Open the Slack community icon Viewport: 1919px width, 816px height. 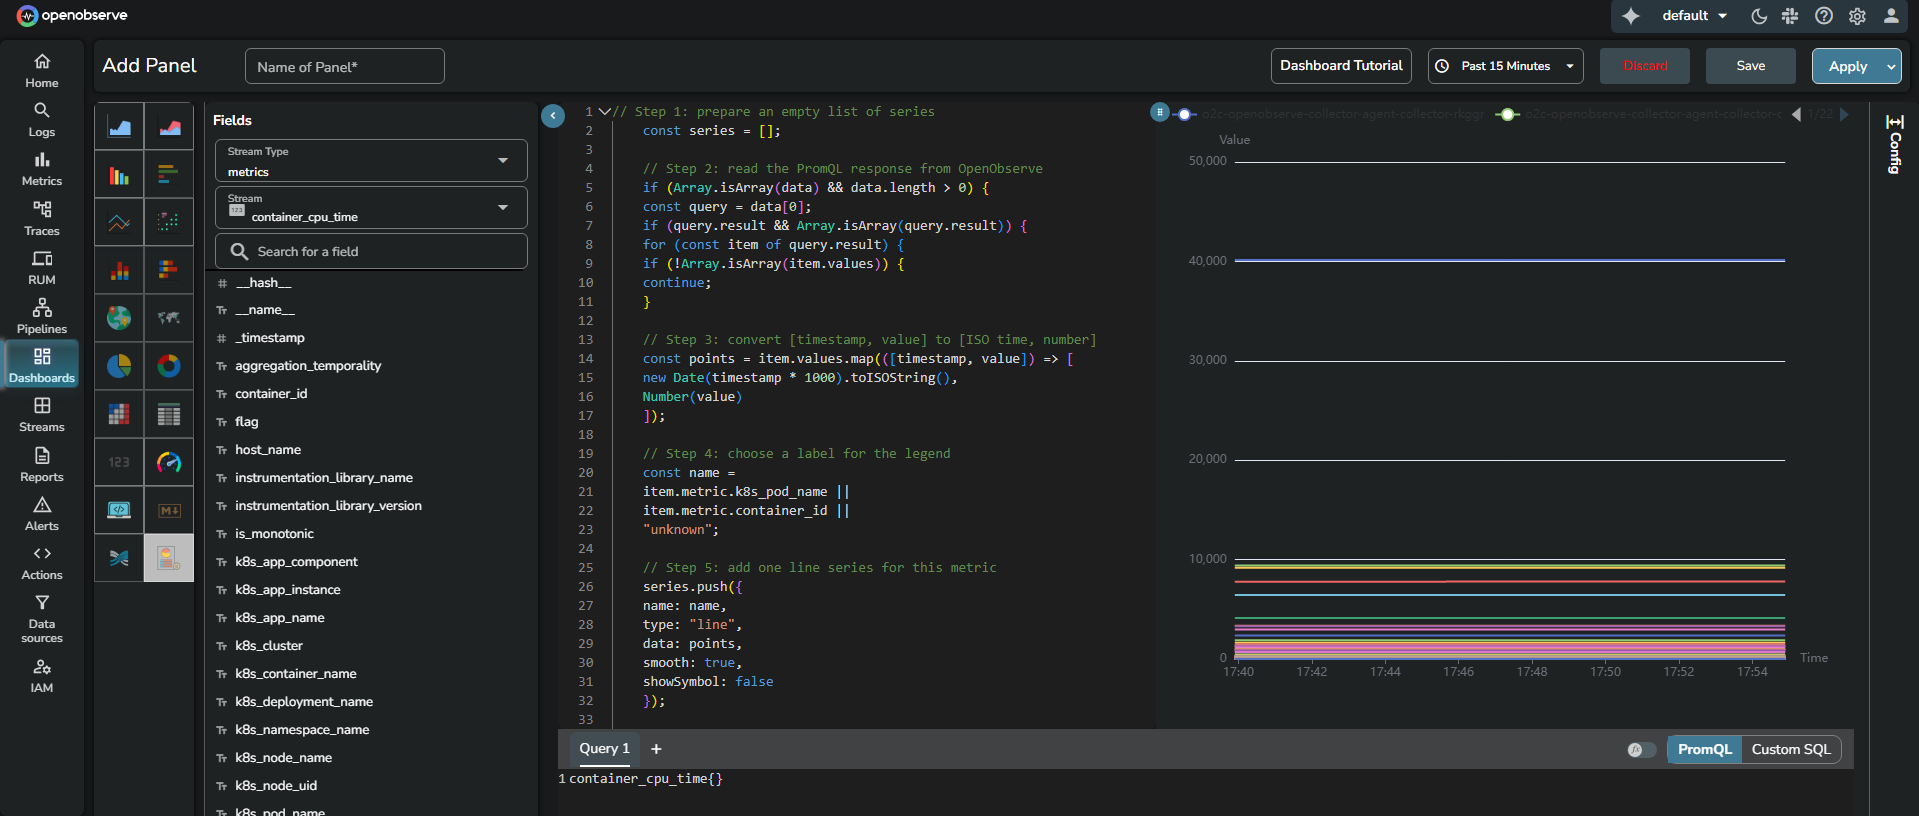click(x=1790, y=16)
